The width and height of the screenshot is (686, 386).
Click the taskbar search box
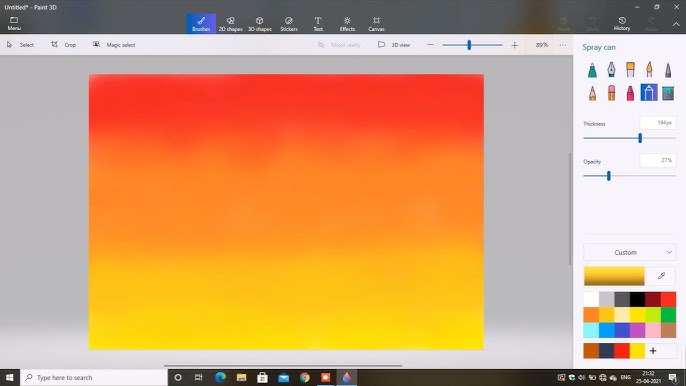[x=94, y=377]
